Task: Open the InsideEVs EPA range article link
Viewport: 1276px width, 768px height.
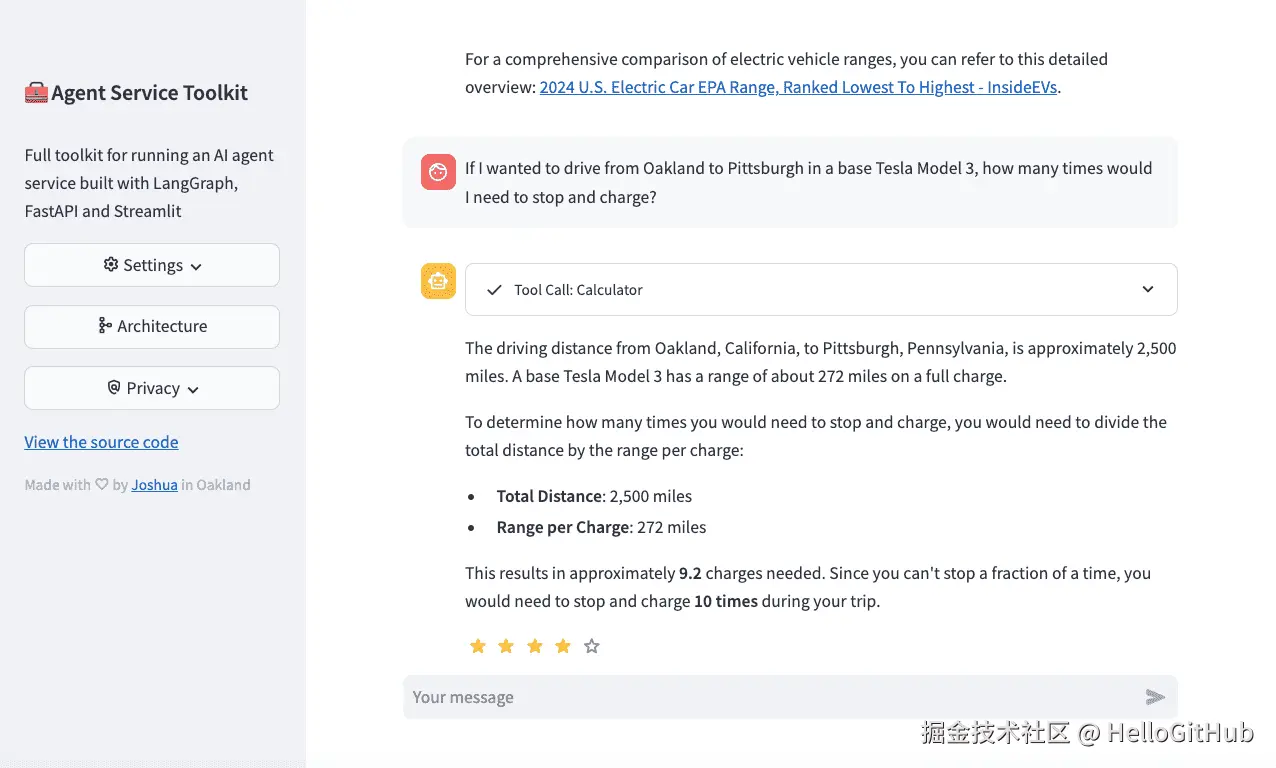Action: 798,87
